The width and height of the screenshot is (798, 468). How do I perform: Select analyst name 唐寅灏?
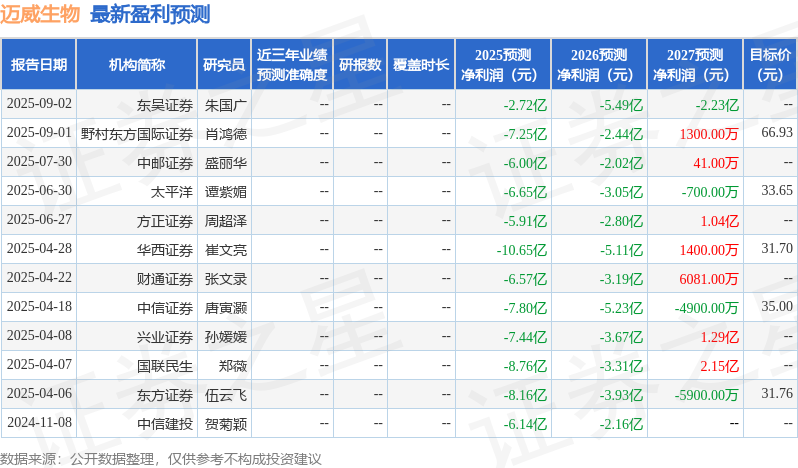point(225,308)
